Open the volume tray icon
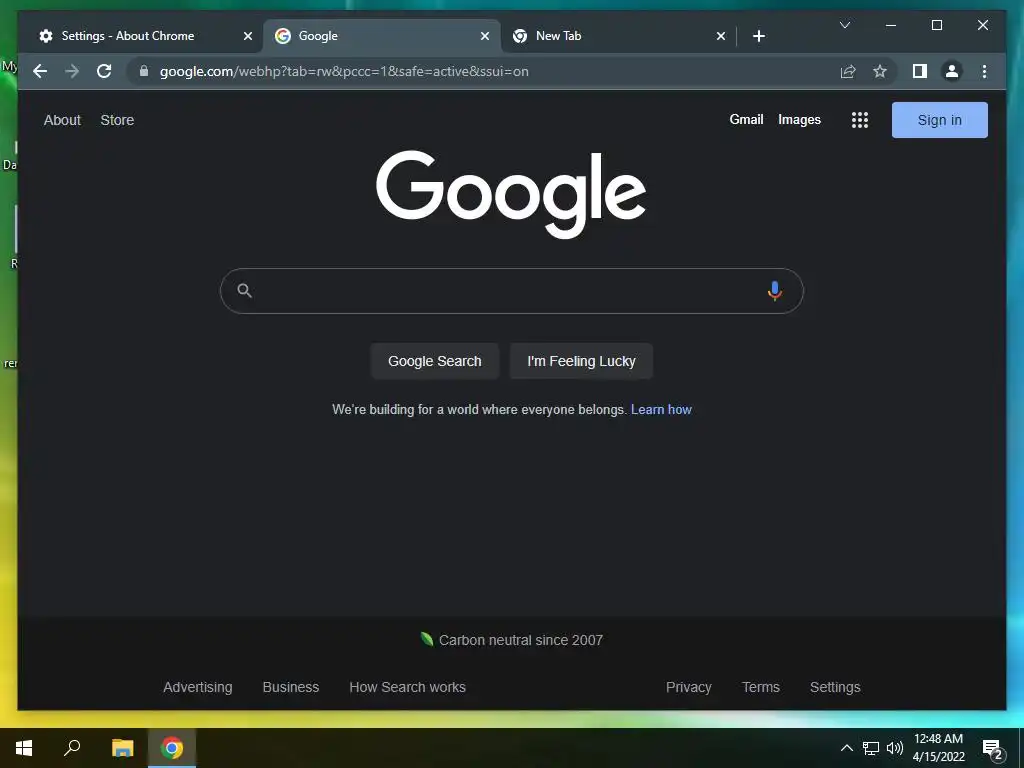The image size is (1024, 768). [895, 748]
